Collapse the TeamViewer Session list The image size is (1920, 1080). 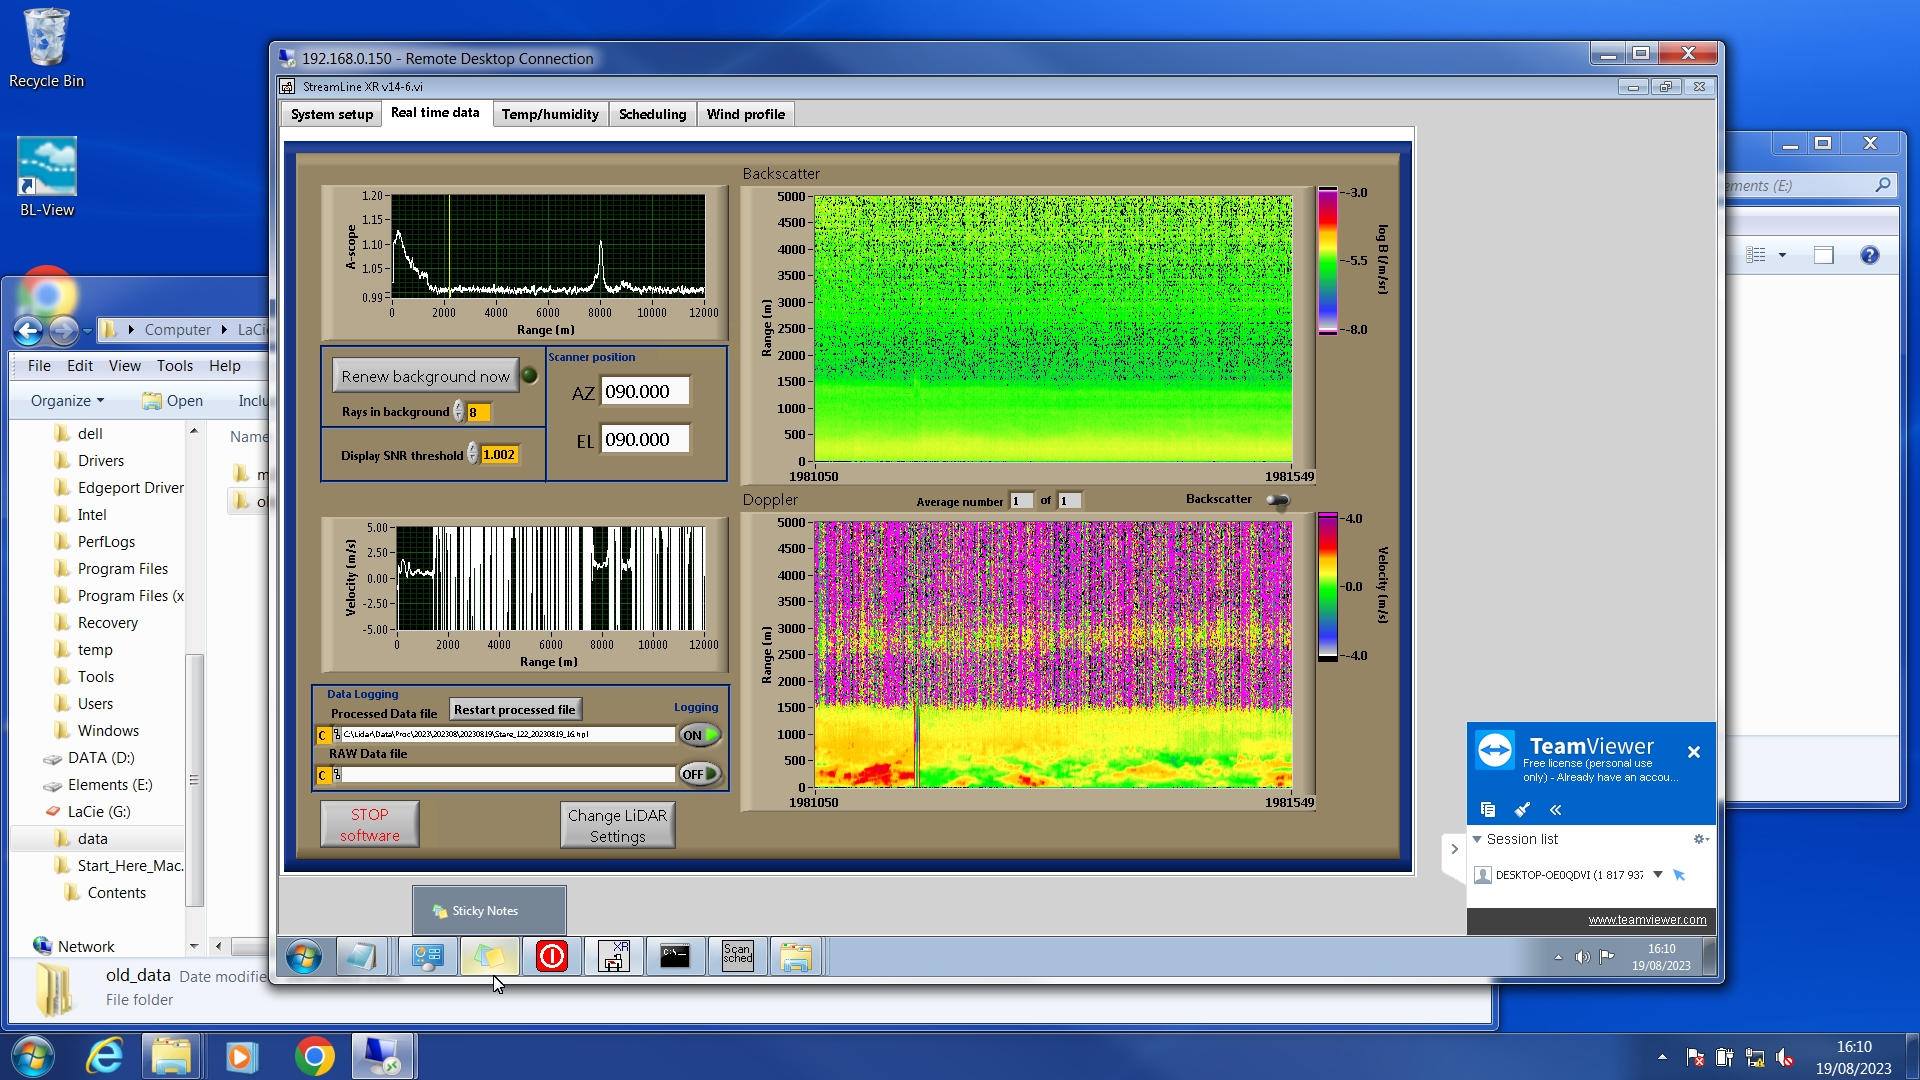[1477, 839]
